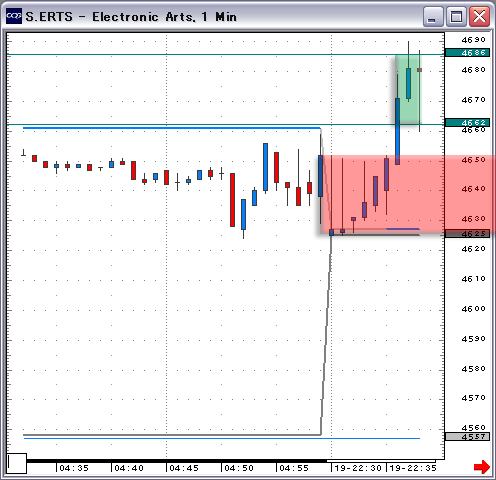Screen dimensions: 496x480
Task: Select the 46.62 teal price label
Action: pyautogui.click(x=467, y=122)
